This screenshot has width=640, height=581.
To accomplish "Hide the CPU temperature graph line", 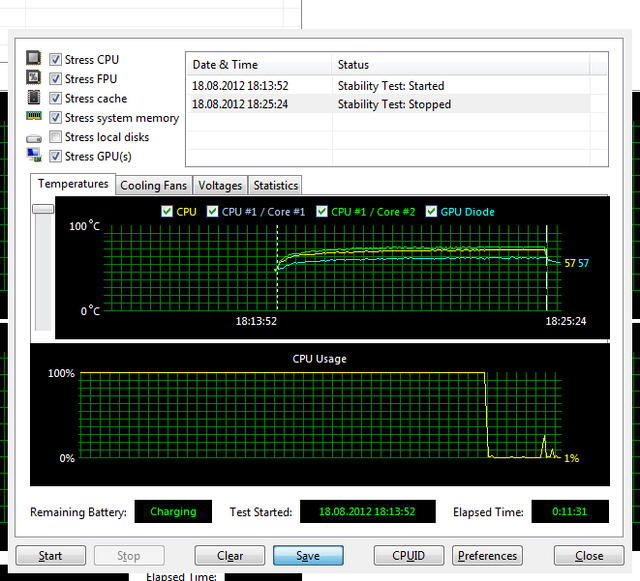I will (x=167, y=211).
